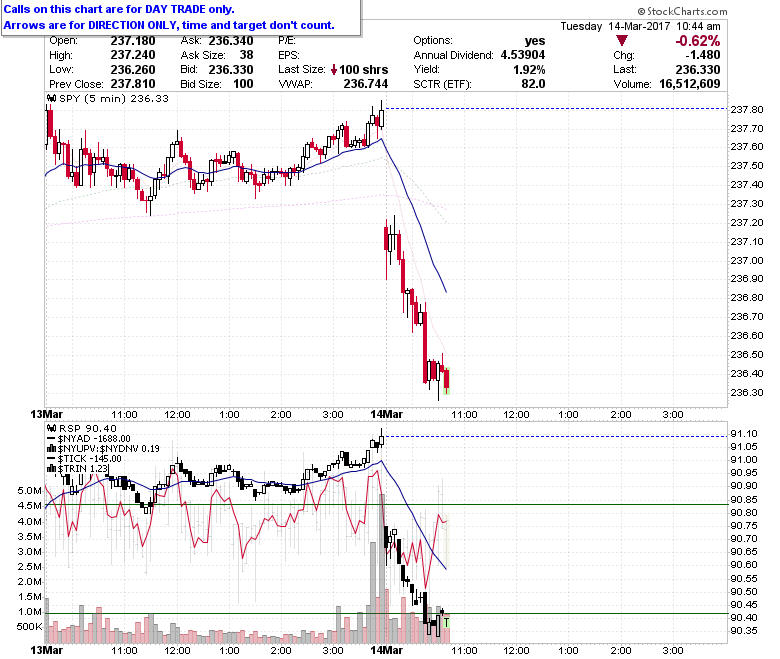The height and width of the screenshot is (659, 780).
Task: Select the $NYUPV:$NYDNV 0.19 legend entry
Action: [x=103, y=449]
